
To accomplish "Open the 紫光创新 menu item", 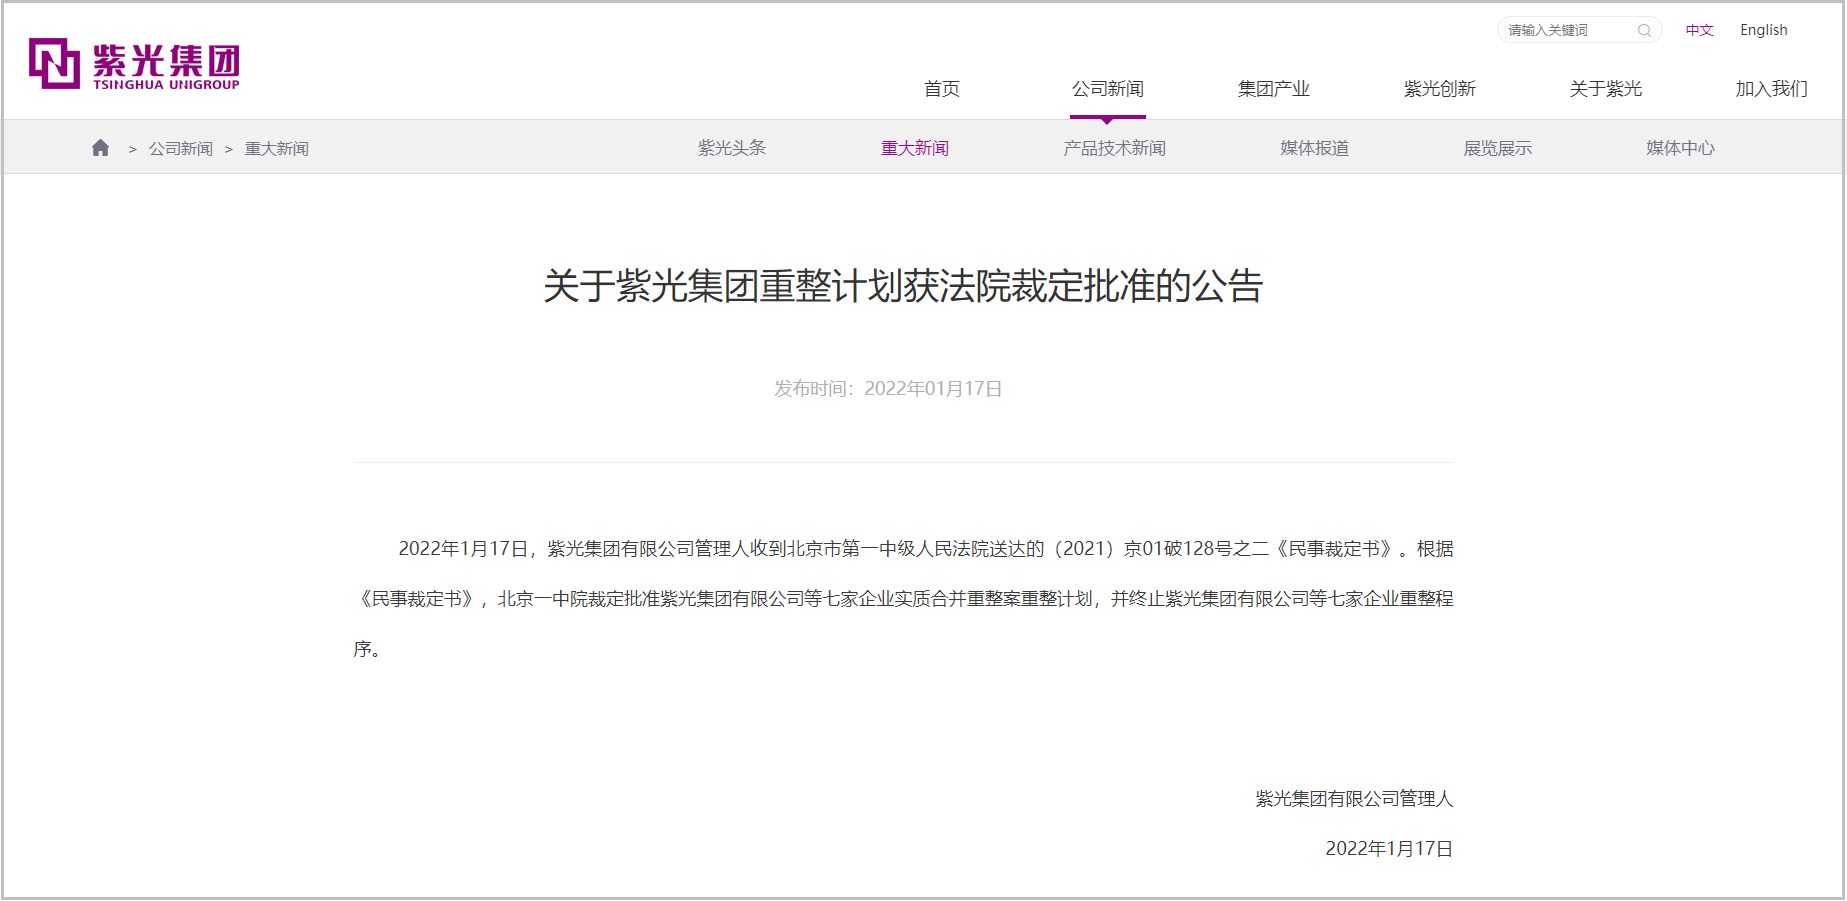I will (1439, 89).
